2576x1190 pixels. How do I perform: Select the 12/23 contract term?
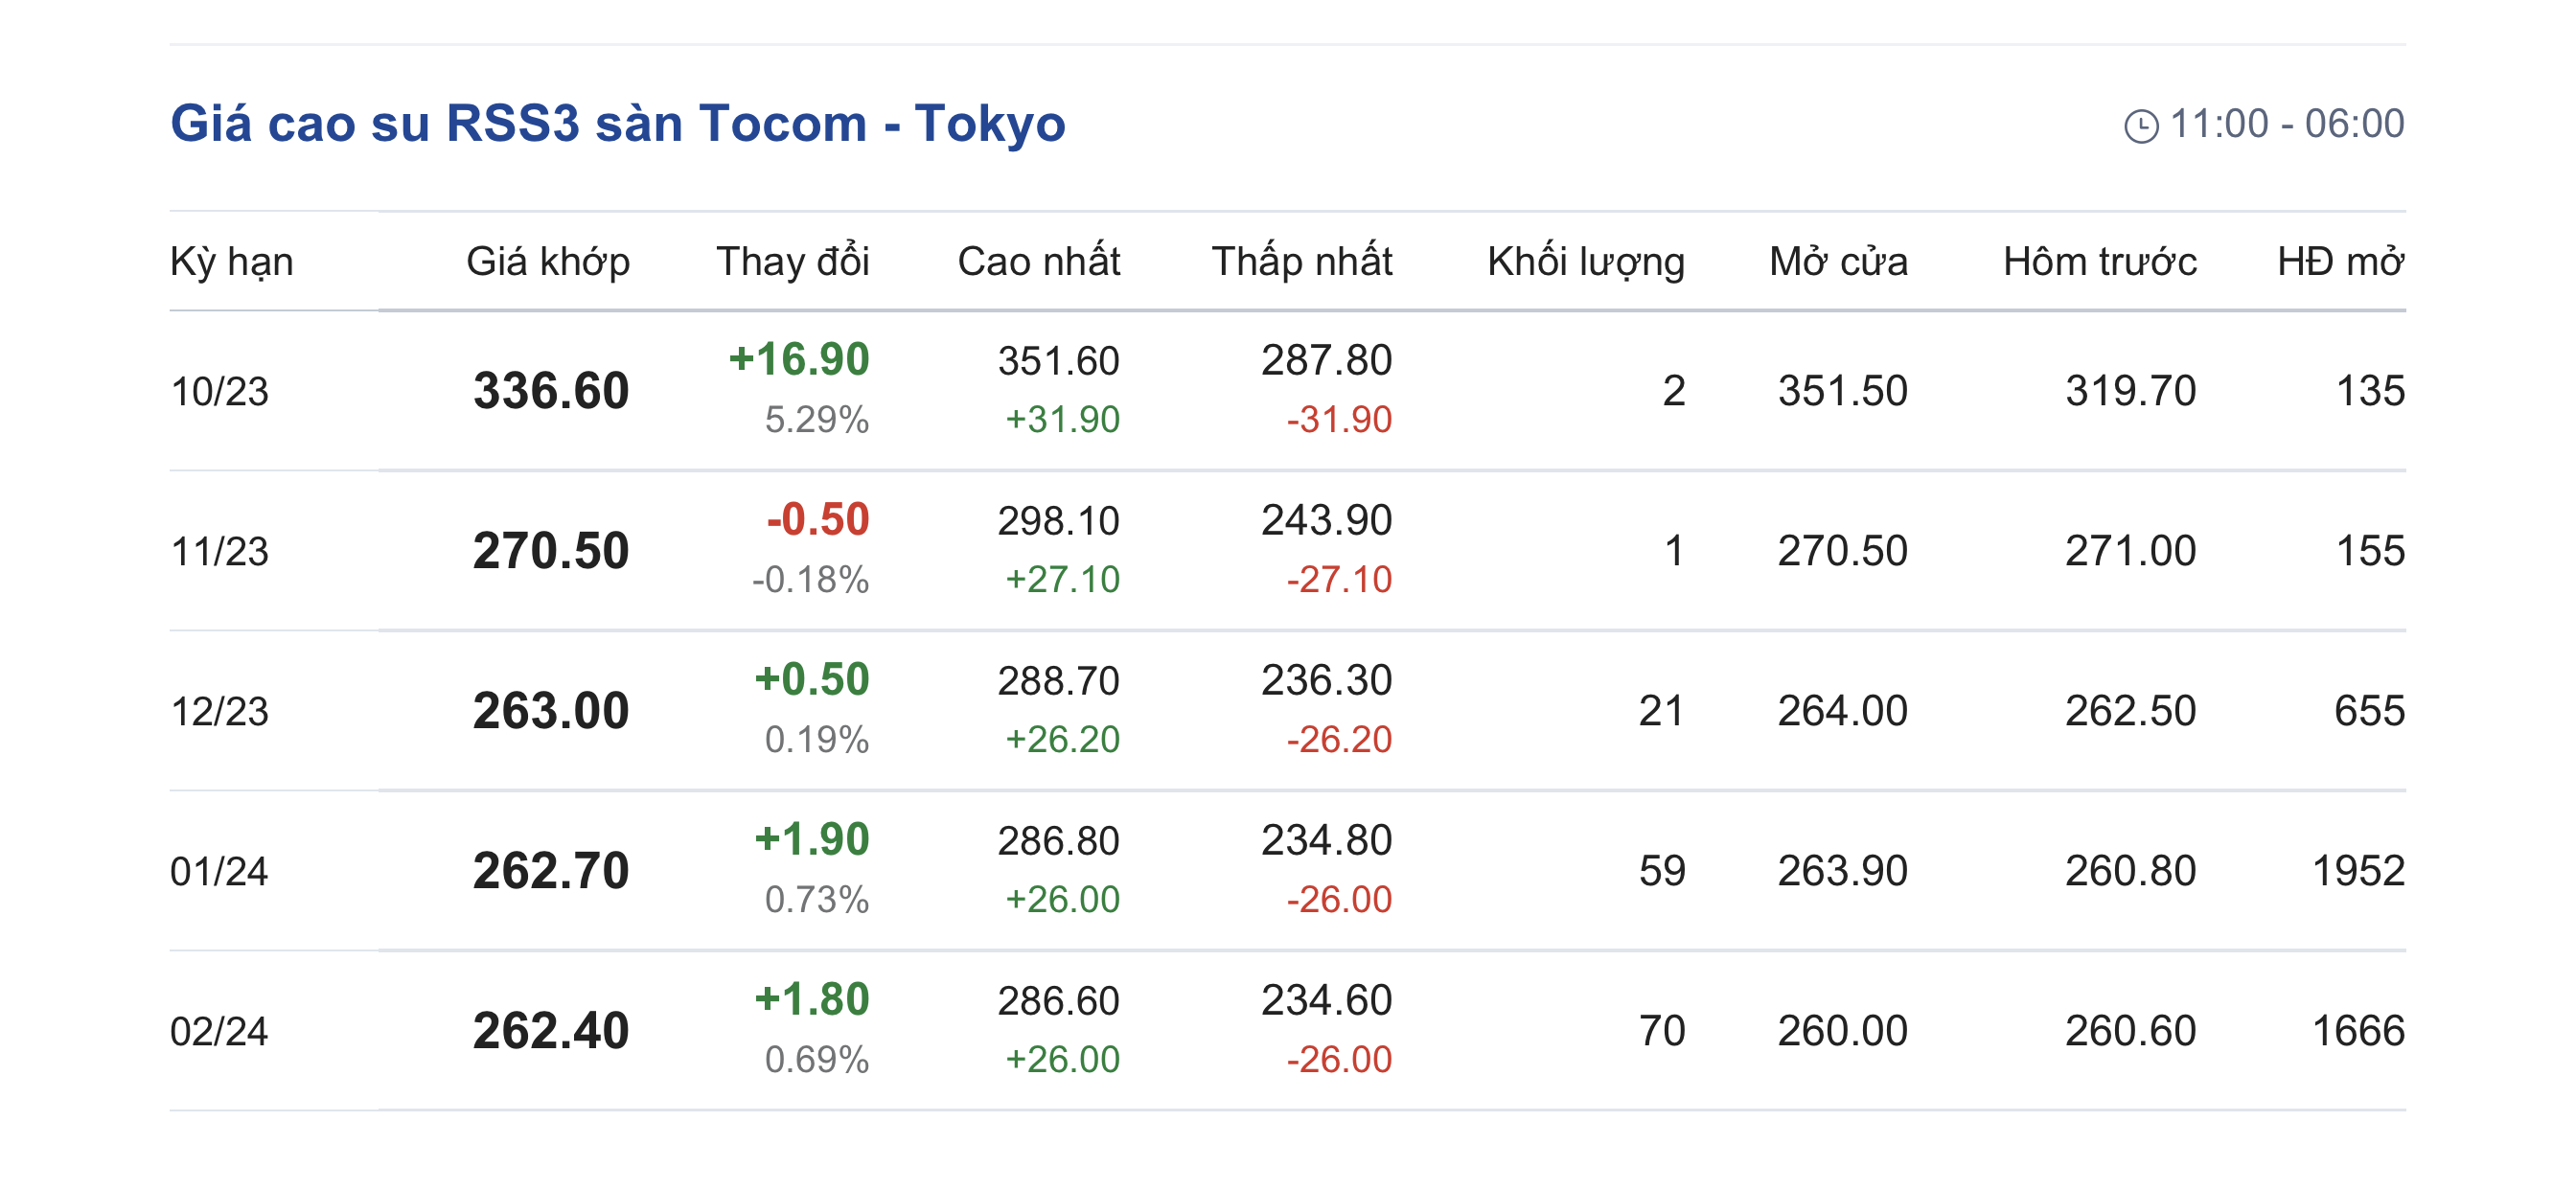(x=220, y=711)
